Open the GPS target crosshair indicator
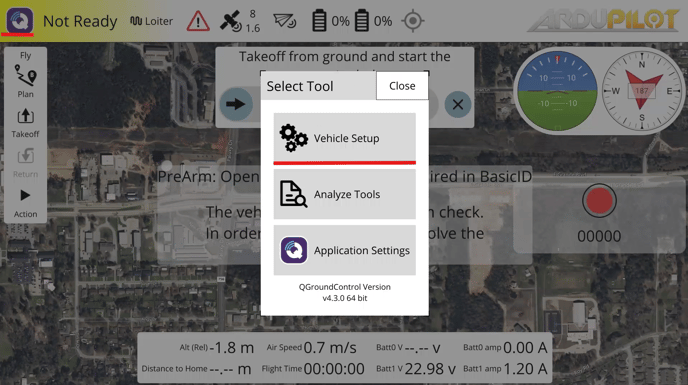688x385 pixels. [x=412, y=21]
